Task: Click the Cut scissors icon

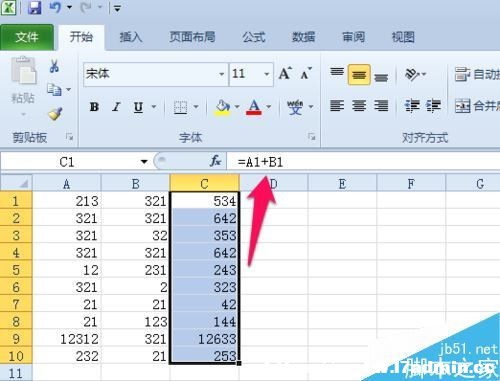Action: click(x=54, y=66)
